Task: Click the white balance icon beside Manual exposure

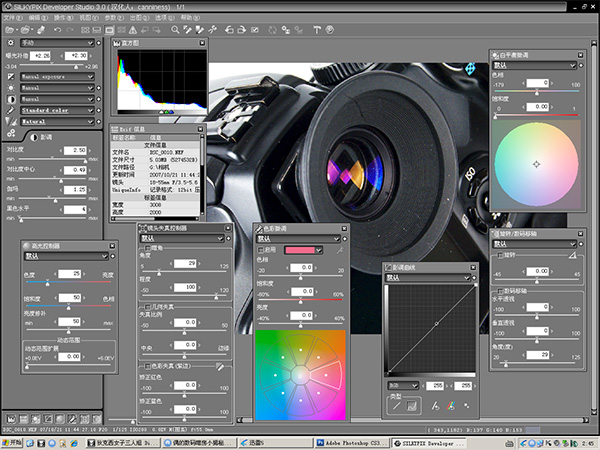Action: tap(11, 77)
